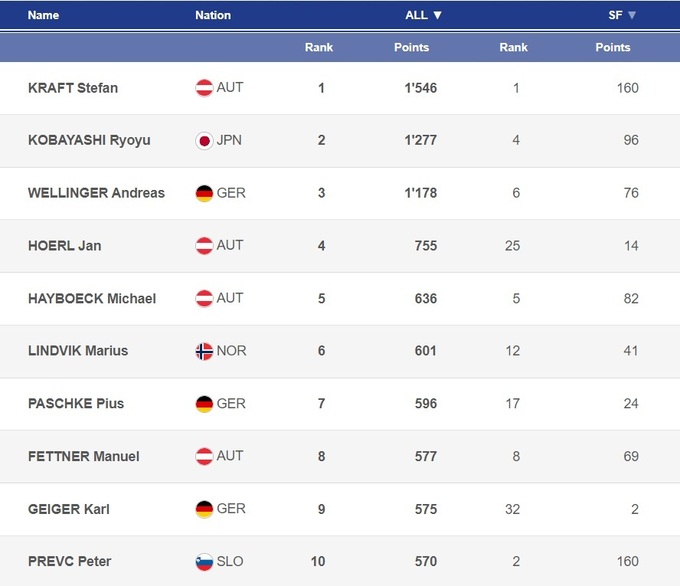Select the PASCHKE Pius name link

[76, 404]
